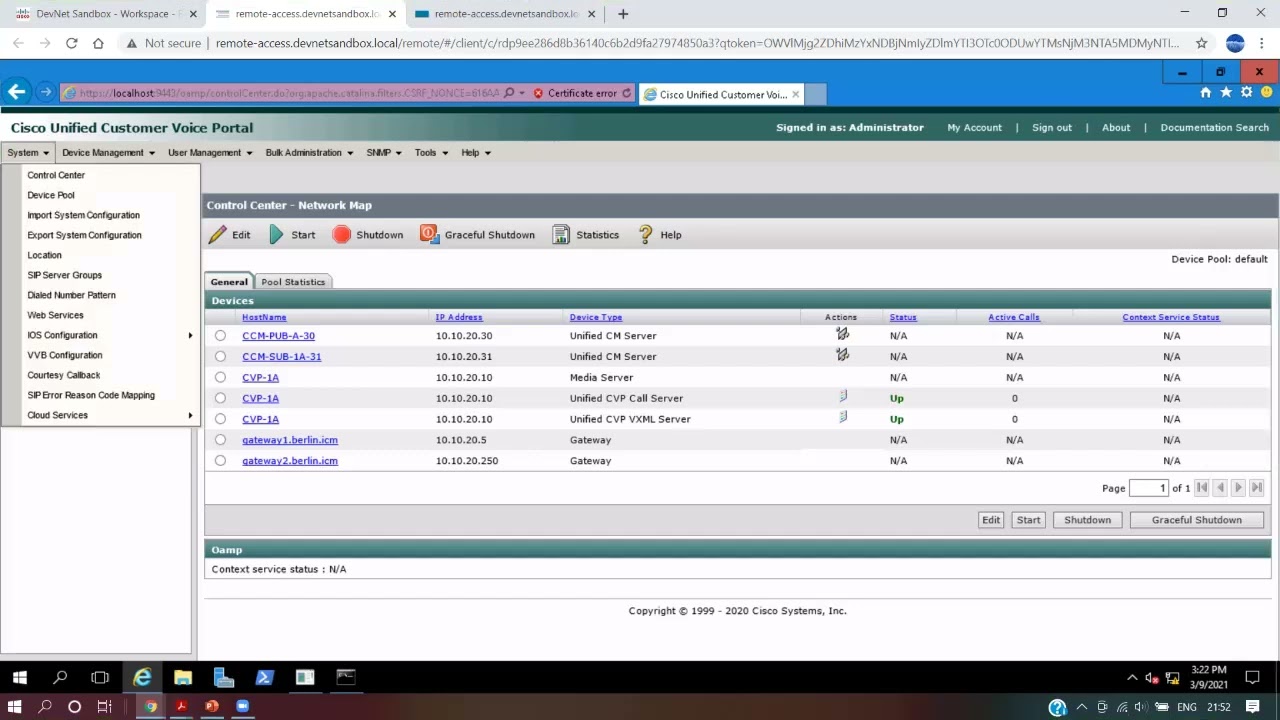Open PowerShell icon in remote taskbar
Screen dimensions: 1280x720
pyautogui.click(x=264, y=677)
